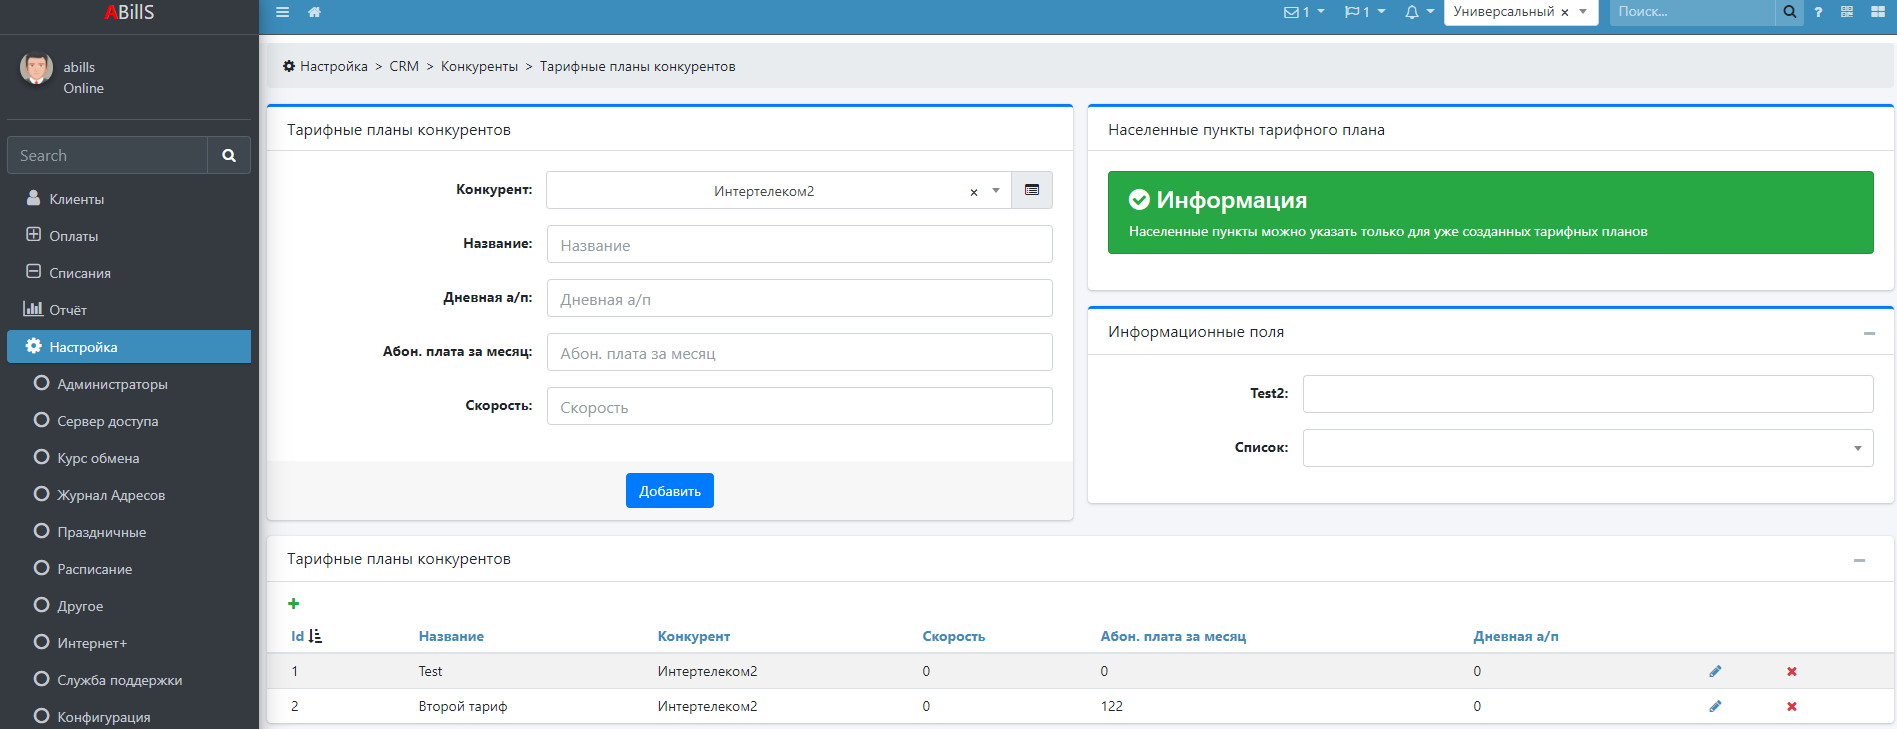Viewport: 1897px width, 729px height.
Task: Click the help question mark icon
Action: 1818,12
